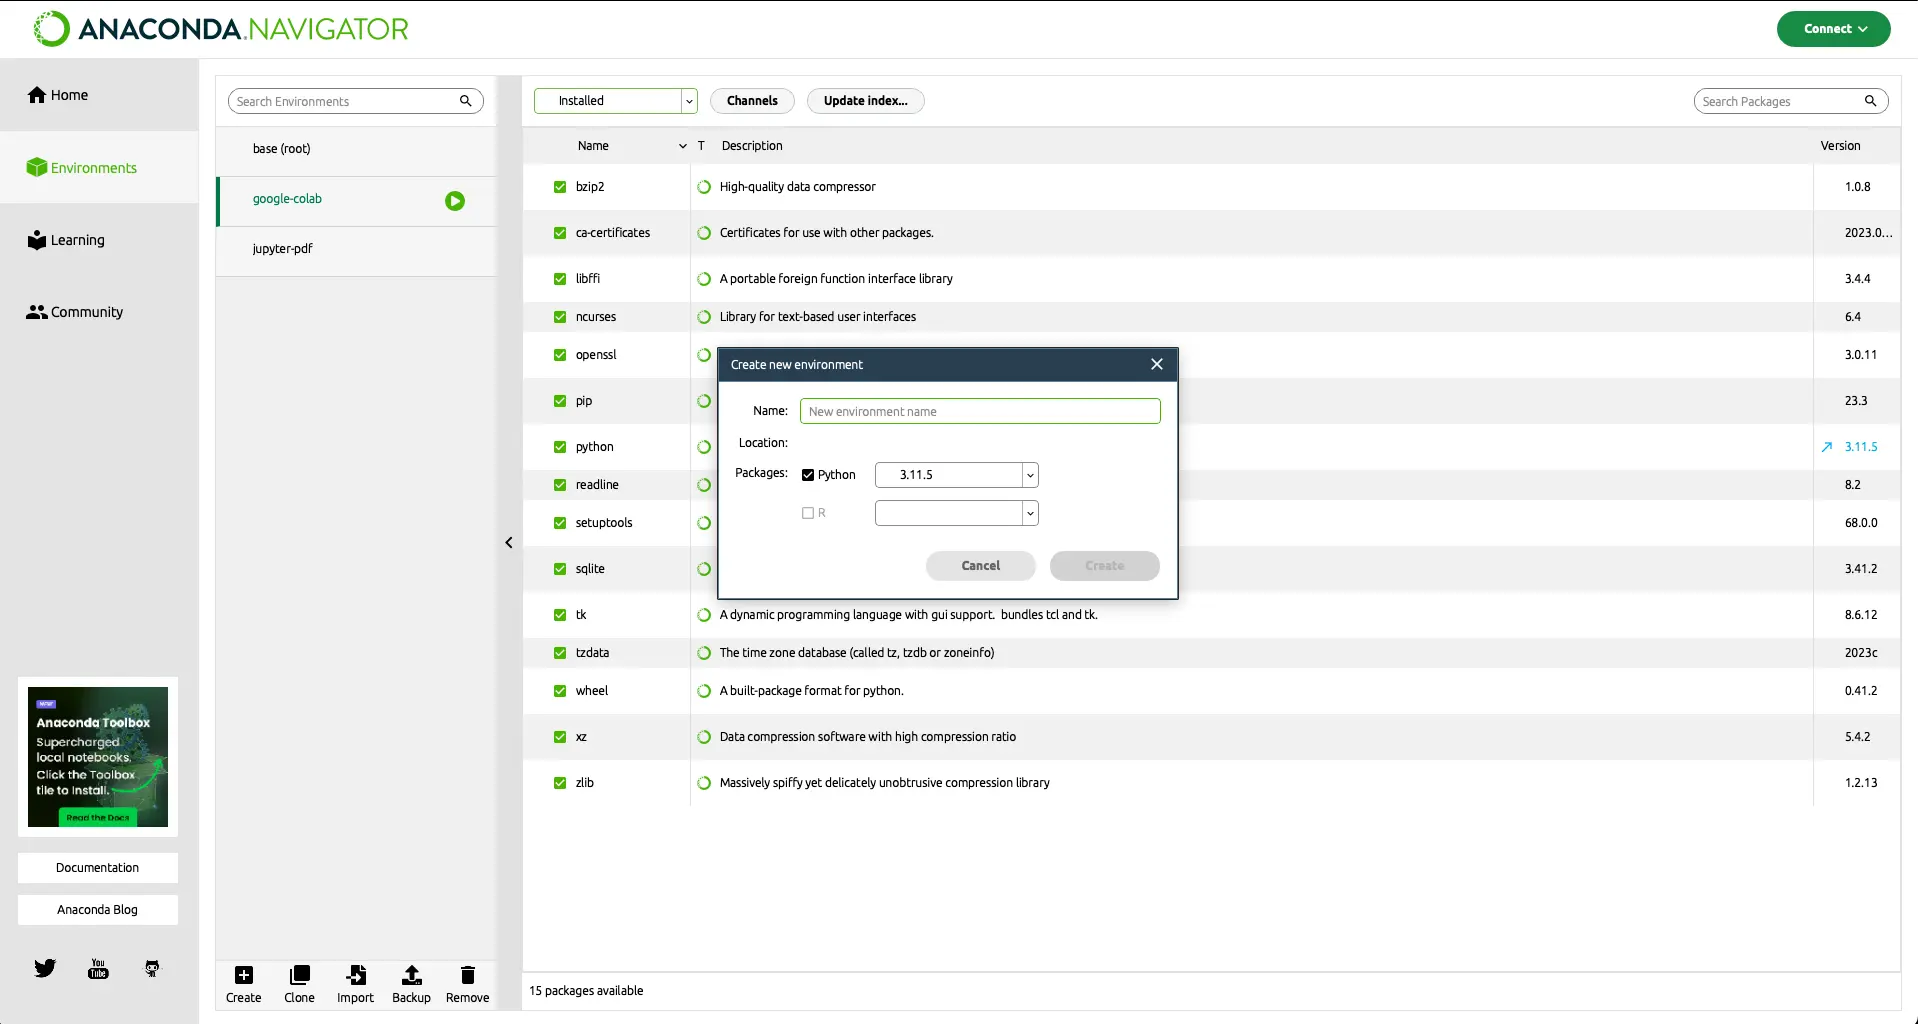Click the Update index button
The width and height of the screenshot is (1918, 1024).
point(865,101)
